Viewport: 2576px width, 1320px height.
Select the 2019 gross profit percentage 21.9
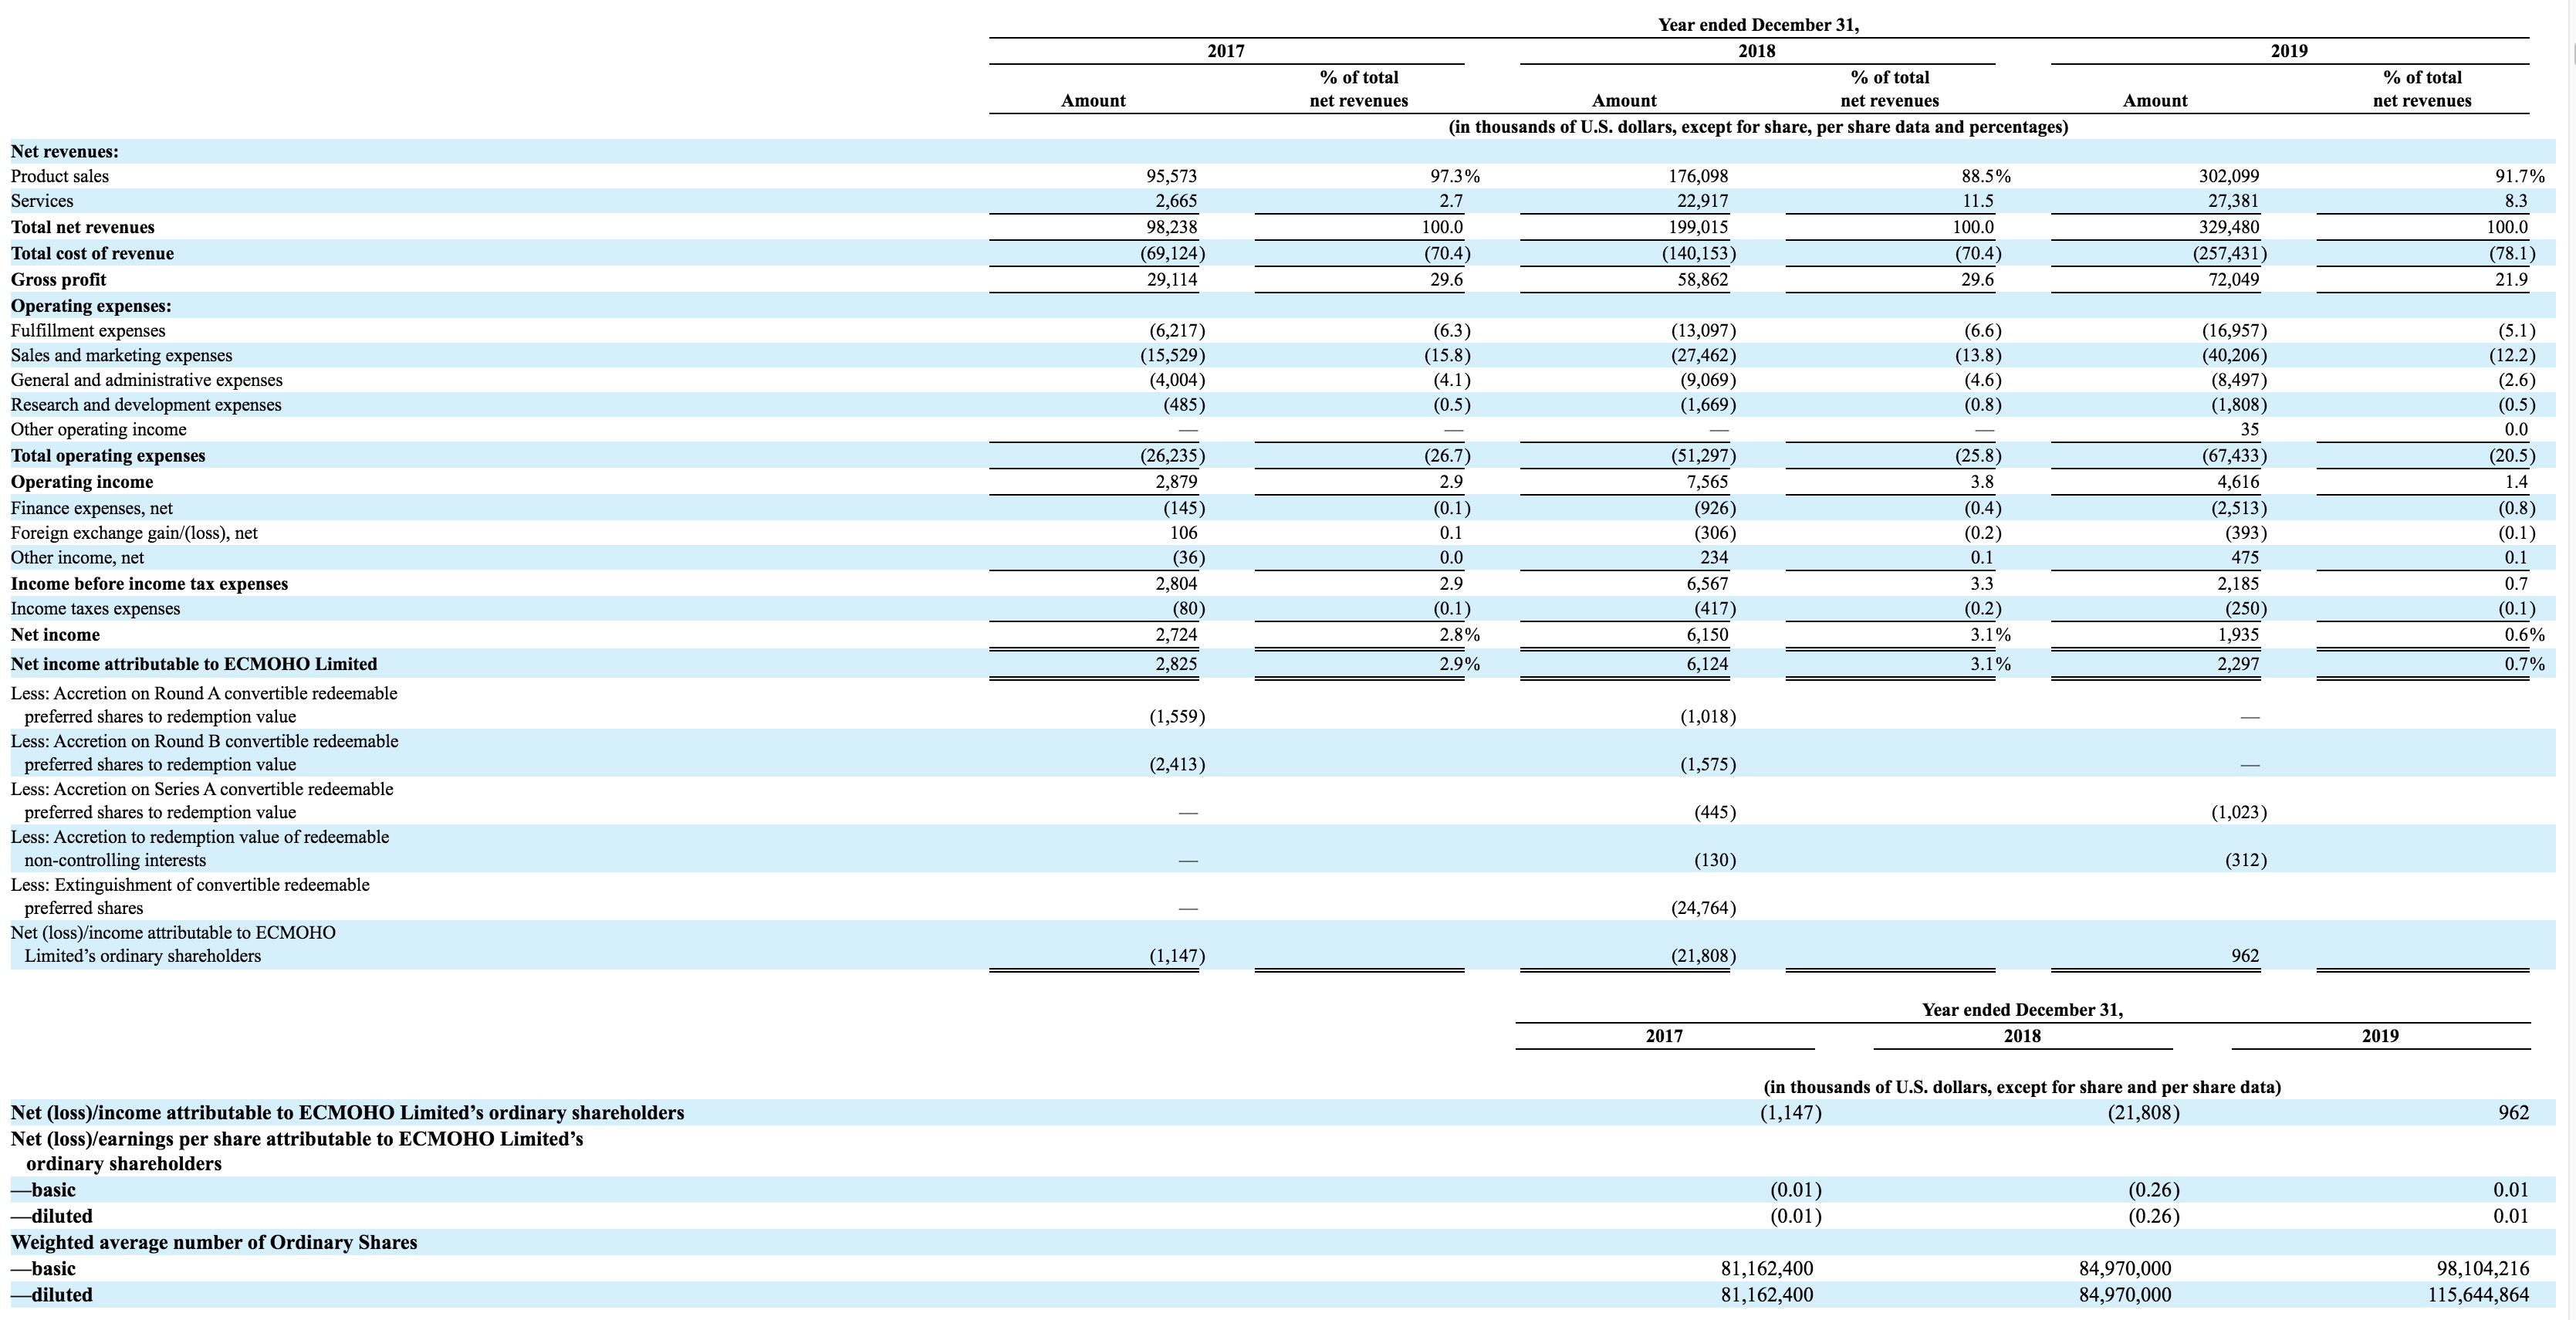pos(2510,280)
